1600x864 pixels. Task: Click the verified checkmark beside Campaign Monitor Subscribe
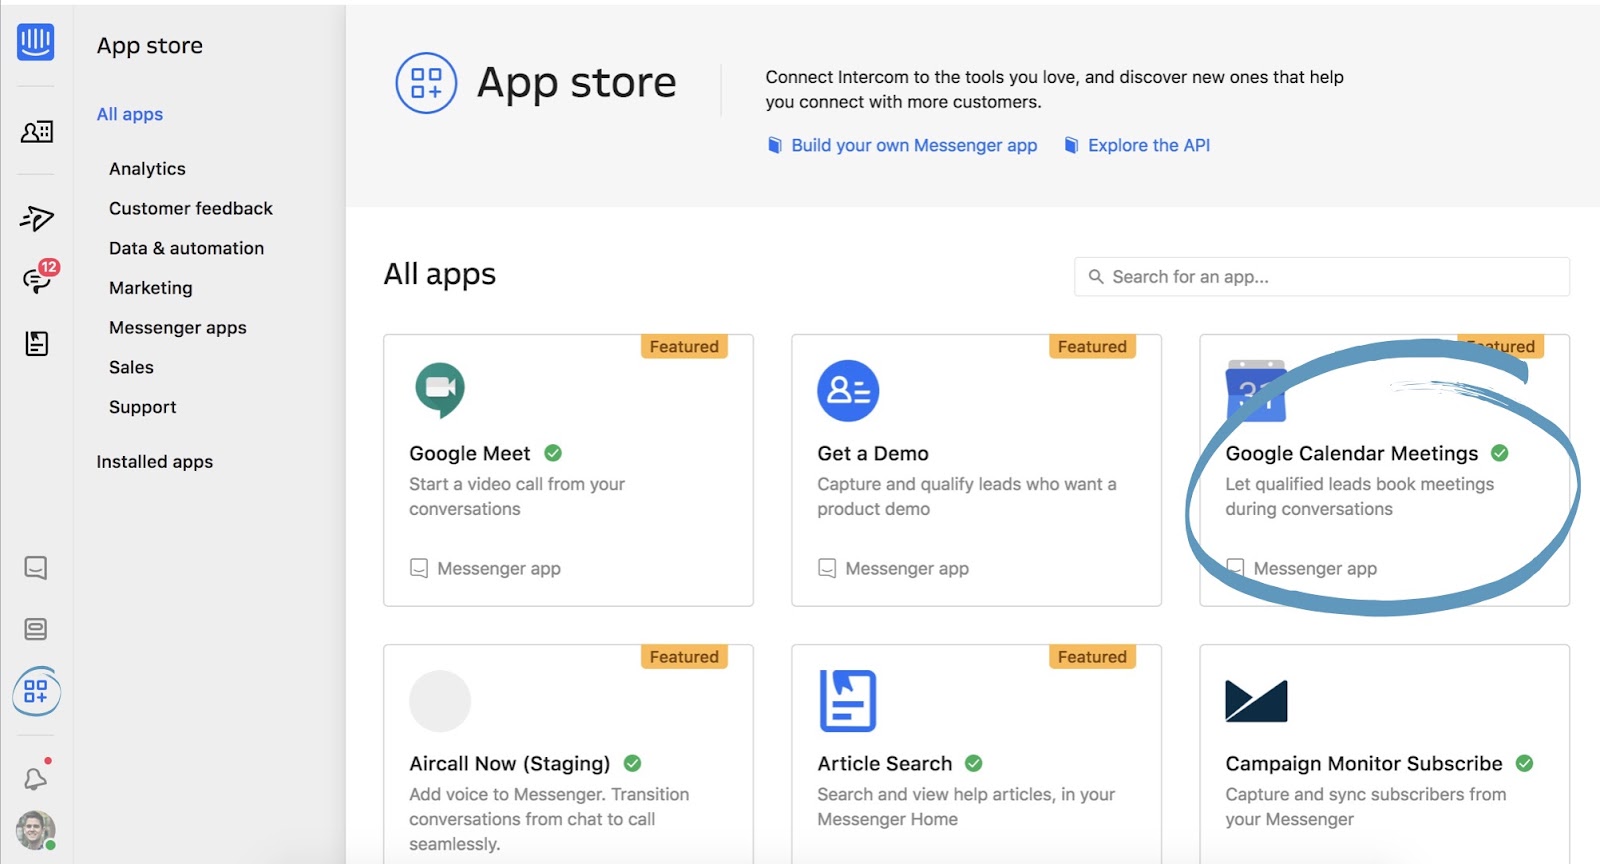pos(1525,763)
